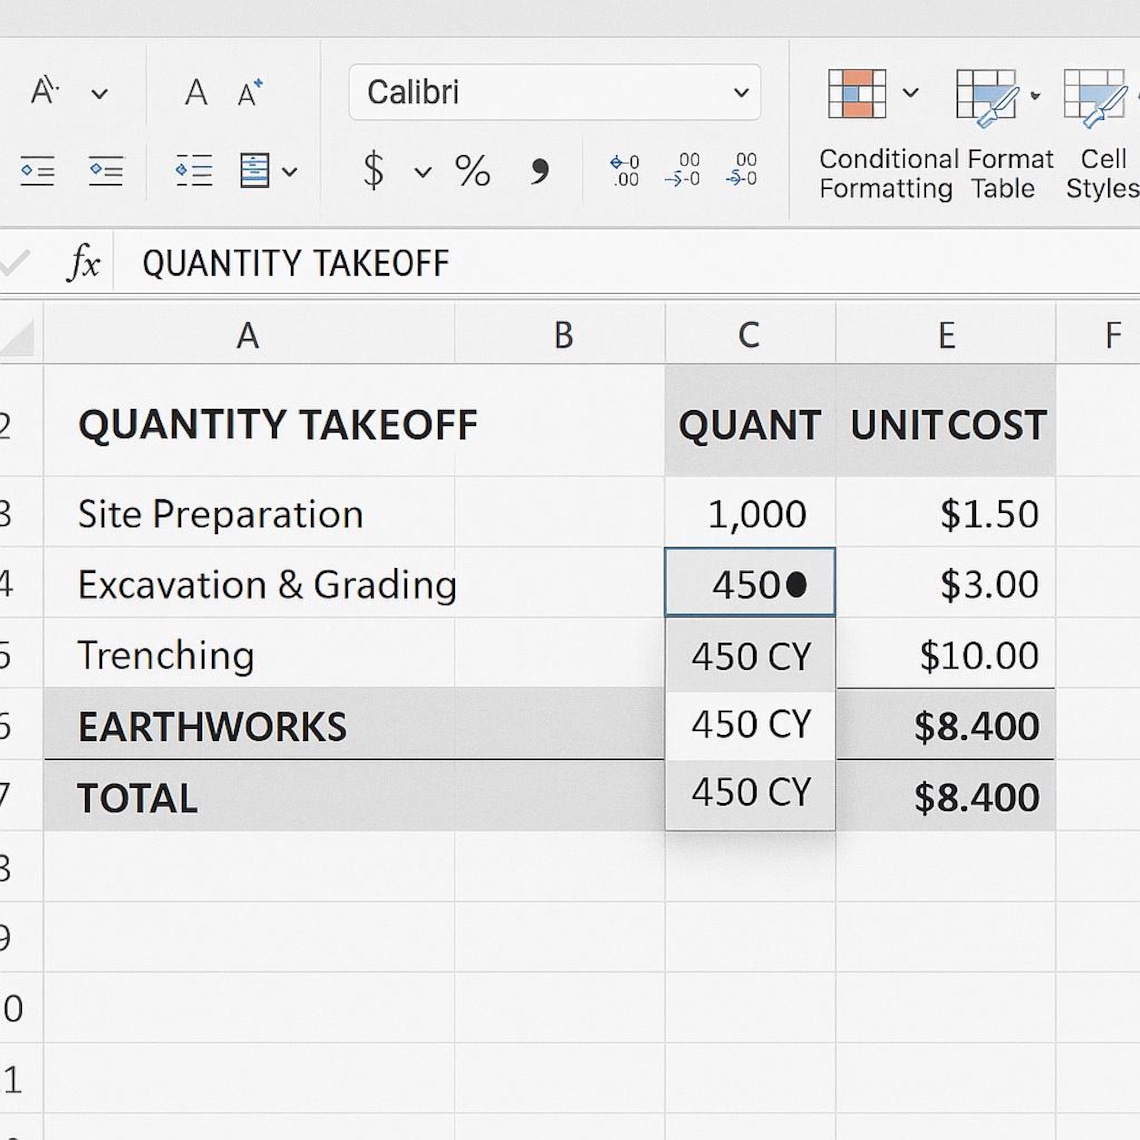Open Conditional Formatting icon

point(857,93)
